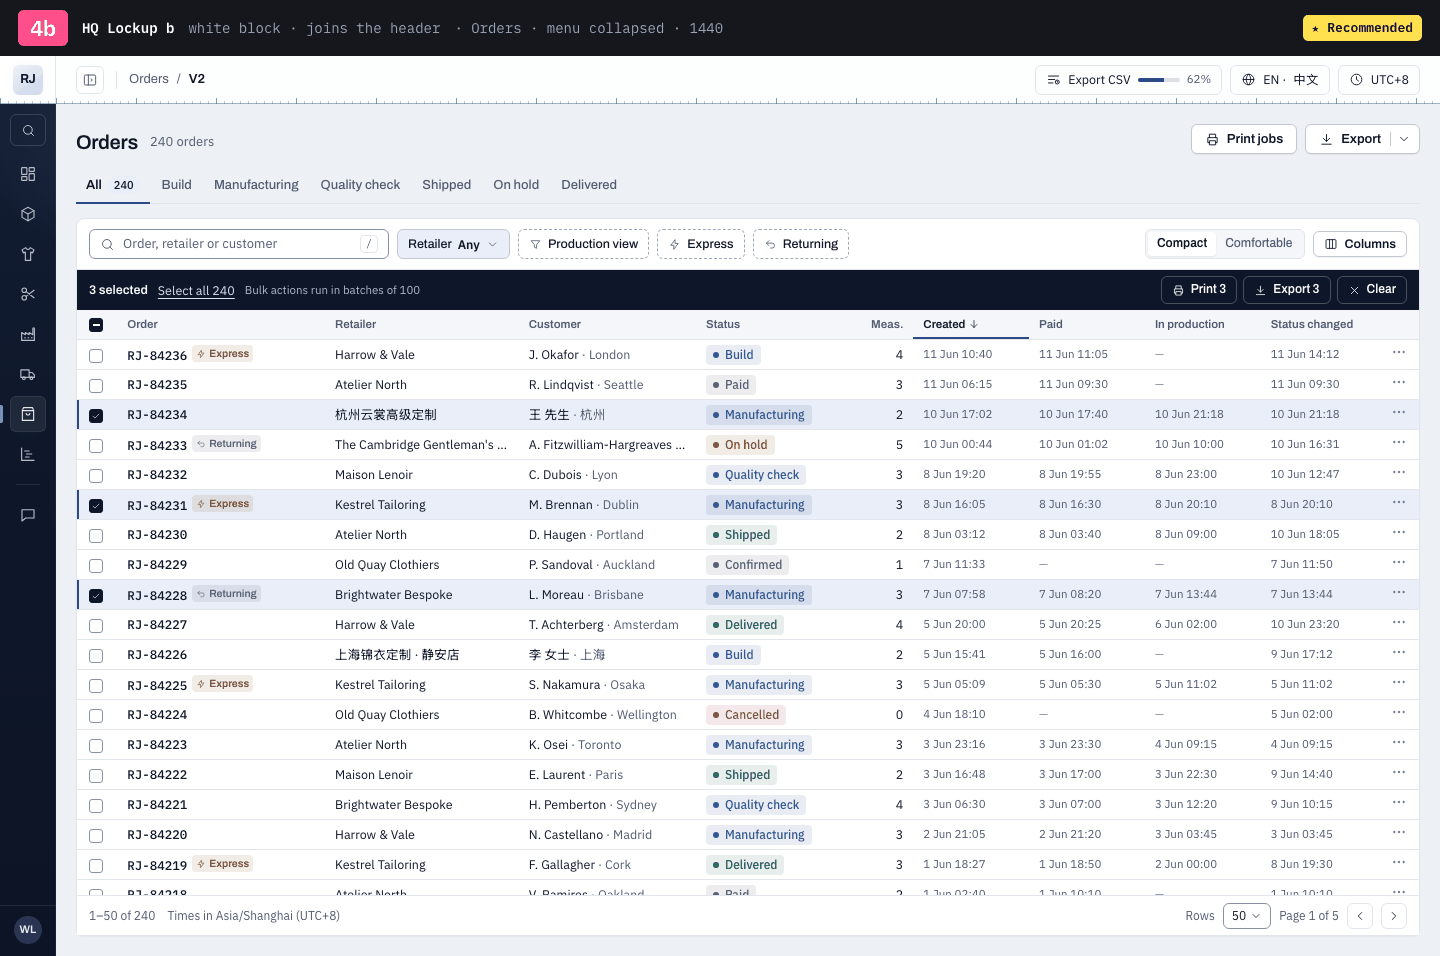Image resolution: width=1440 pixels, height=956 pixels.
Task: Open the dashboard grid icon in sidebar
Action: (x=28, y=174)
